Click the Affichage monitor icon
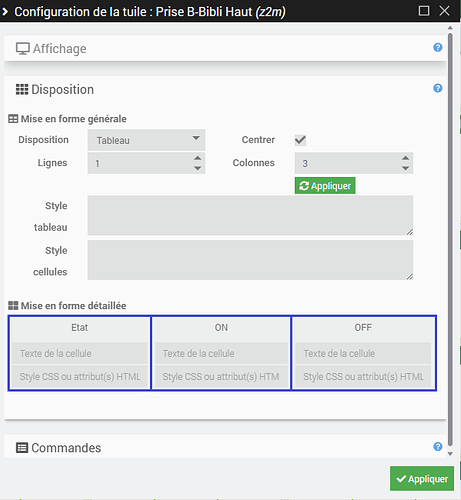The width and height of the screenshot is (461, 500). click(x=23, y=49)
